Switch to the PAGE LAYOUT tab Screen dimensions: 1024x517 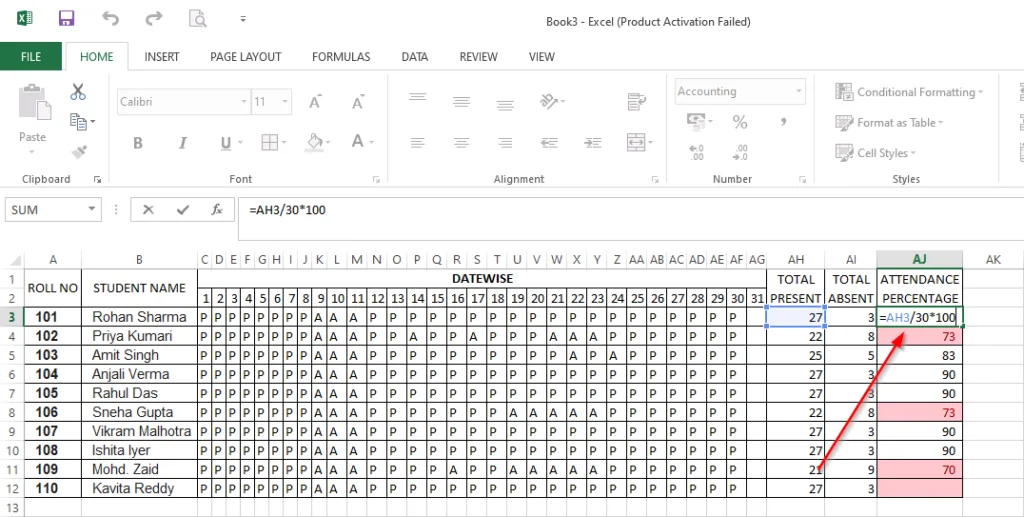[246, 57]
